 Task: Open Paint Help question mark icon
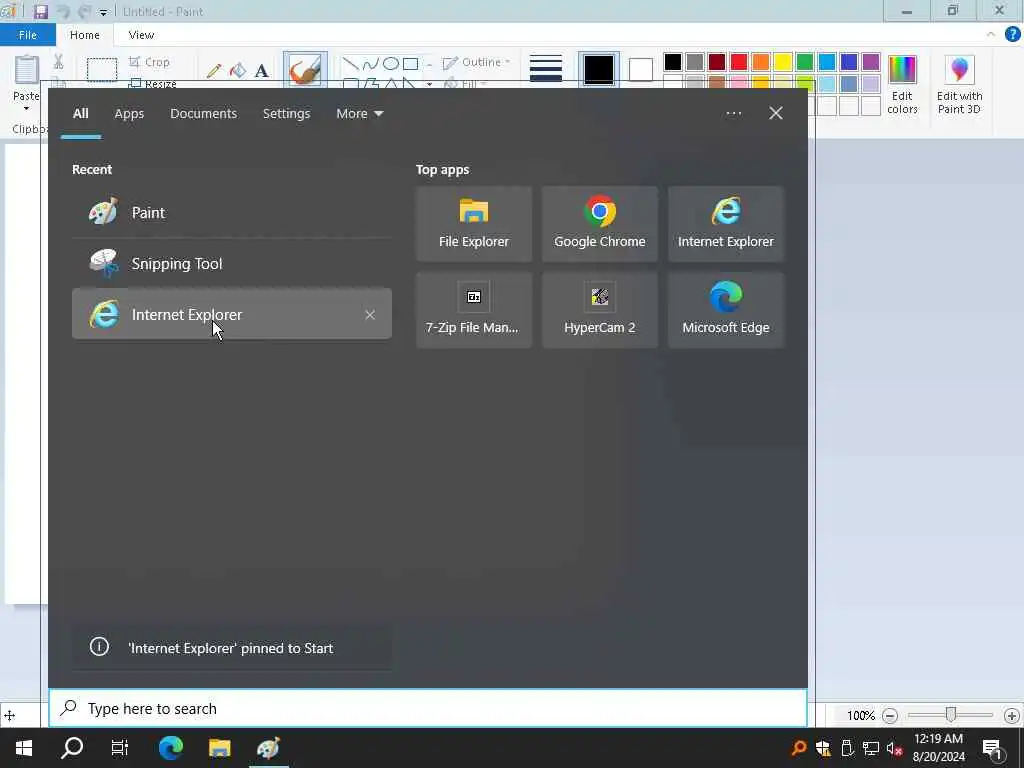[1012, 35]
